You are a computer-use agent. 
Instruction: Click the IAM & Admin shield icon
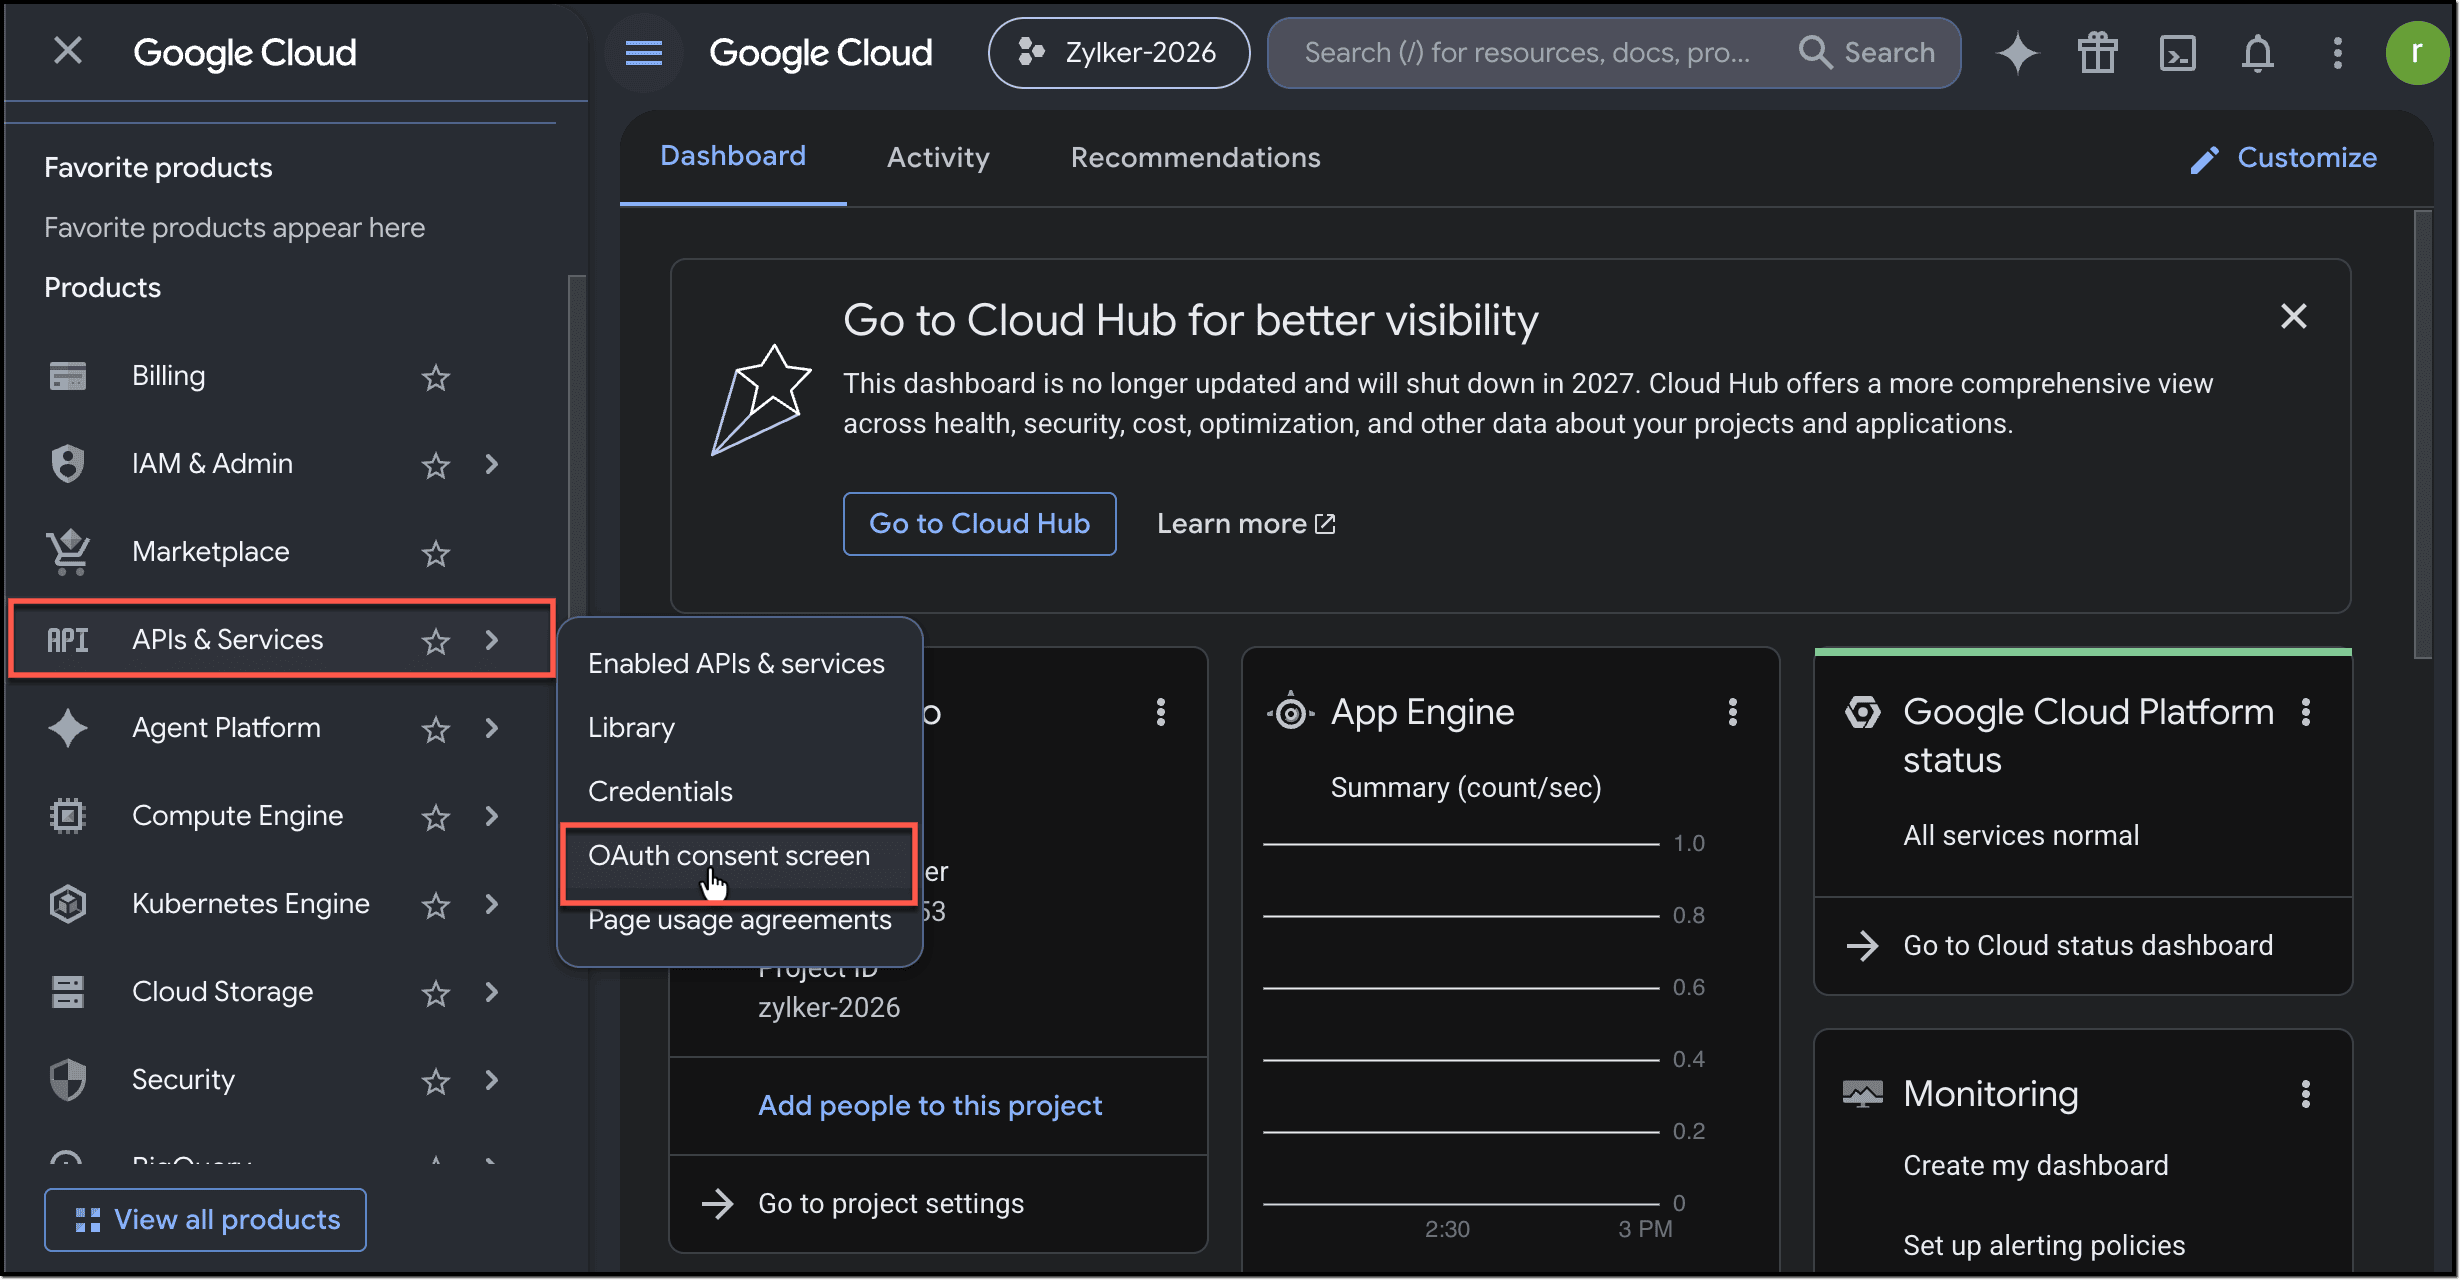click(68, 464)
